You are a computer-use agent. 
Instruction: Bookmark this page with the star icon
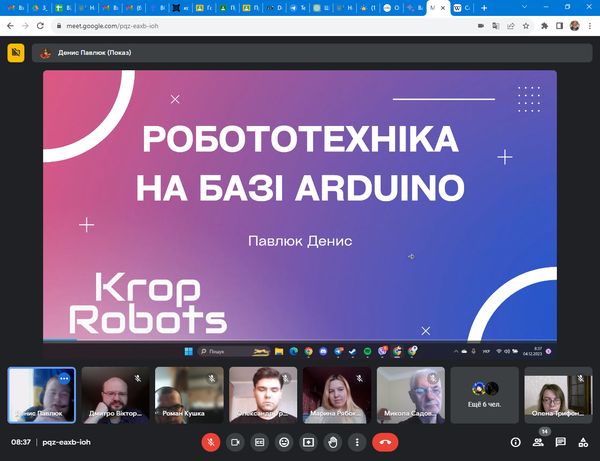click(x=523, y=25)
